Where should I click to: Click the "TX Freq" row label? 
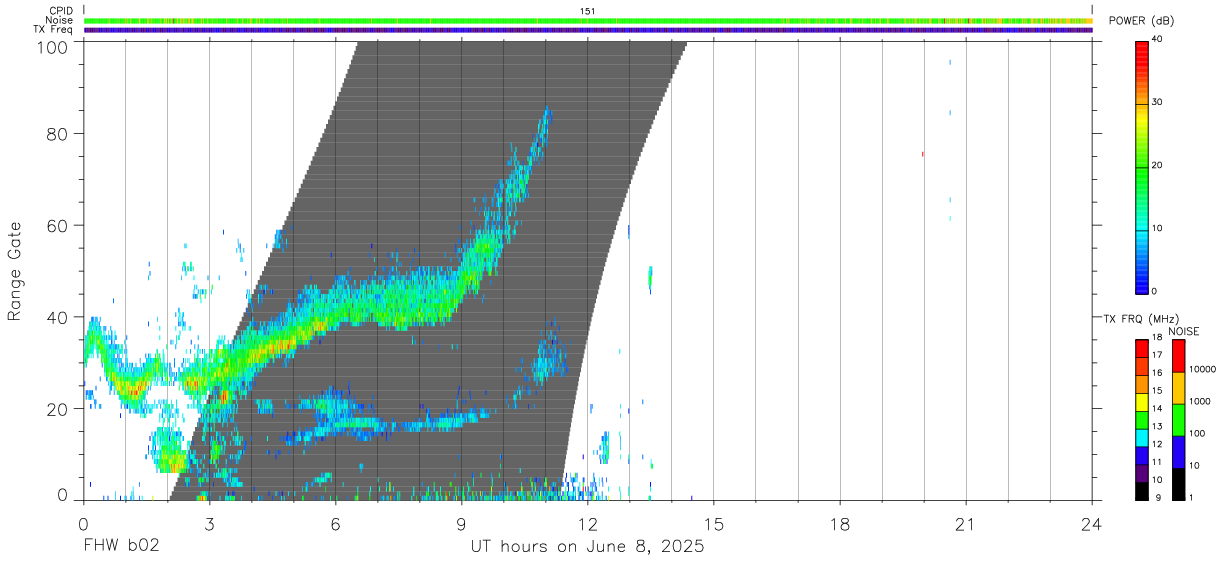(x=53, y=29)
